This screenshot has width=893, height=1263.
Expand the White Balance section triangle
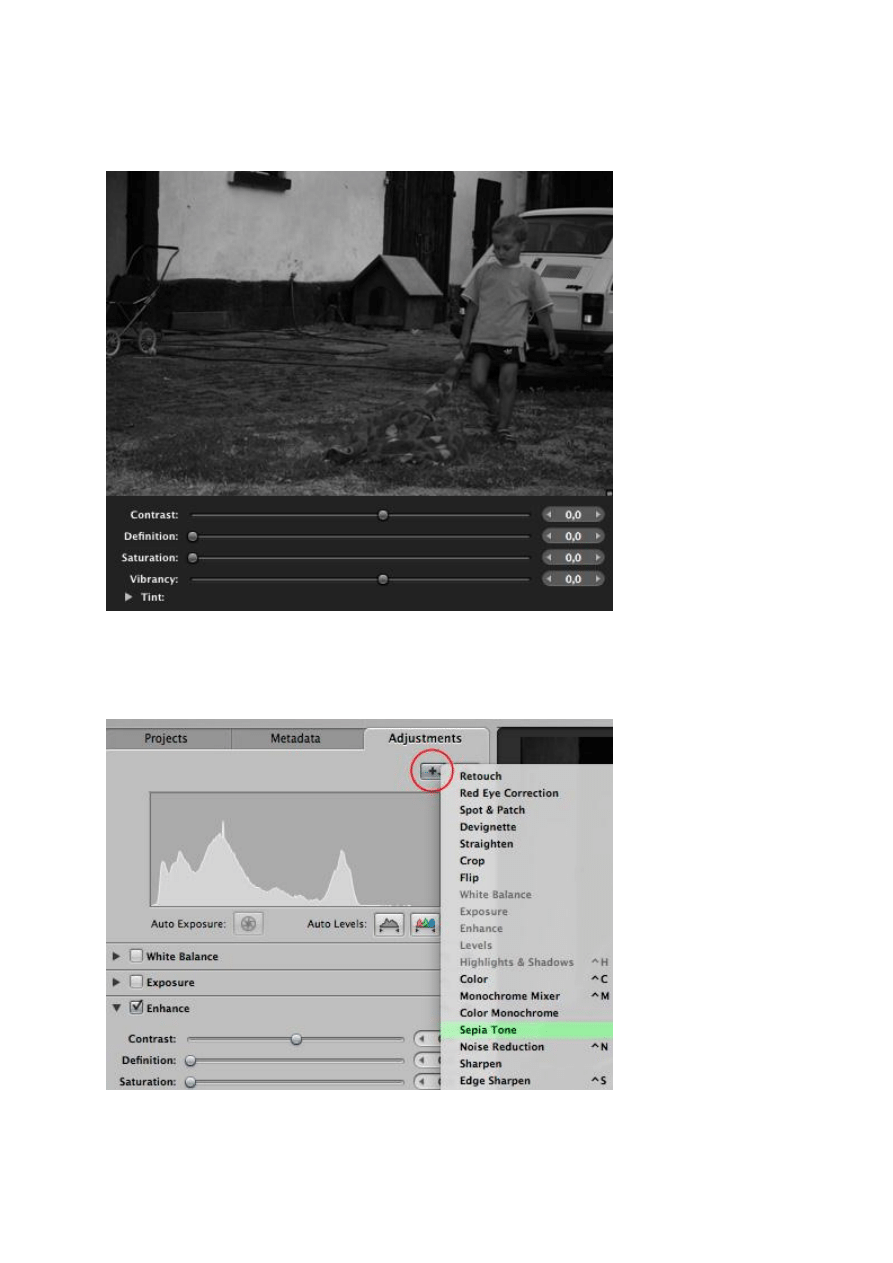[x=118, y=956]
